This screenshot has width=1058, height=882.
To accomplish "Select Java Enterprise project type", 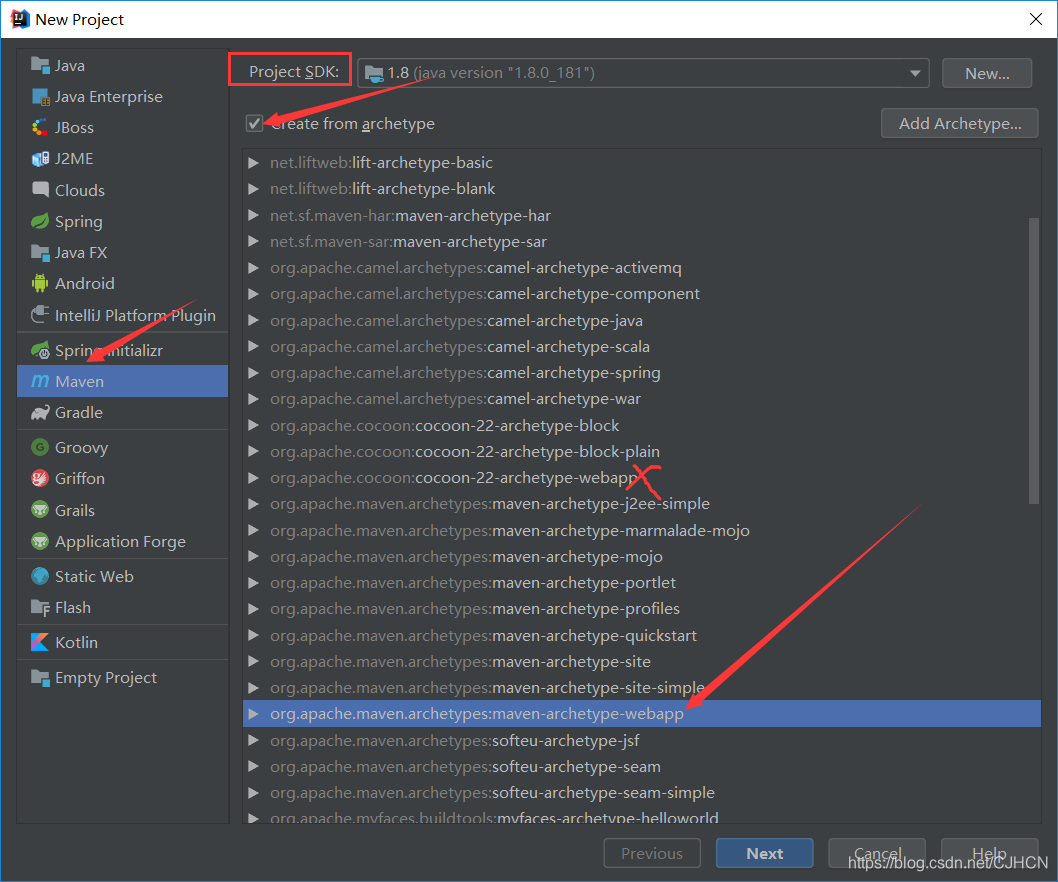I will pyautogui.click(x=122, y=97).
